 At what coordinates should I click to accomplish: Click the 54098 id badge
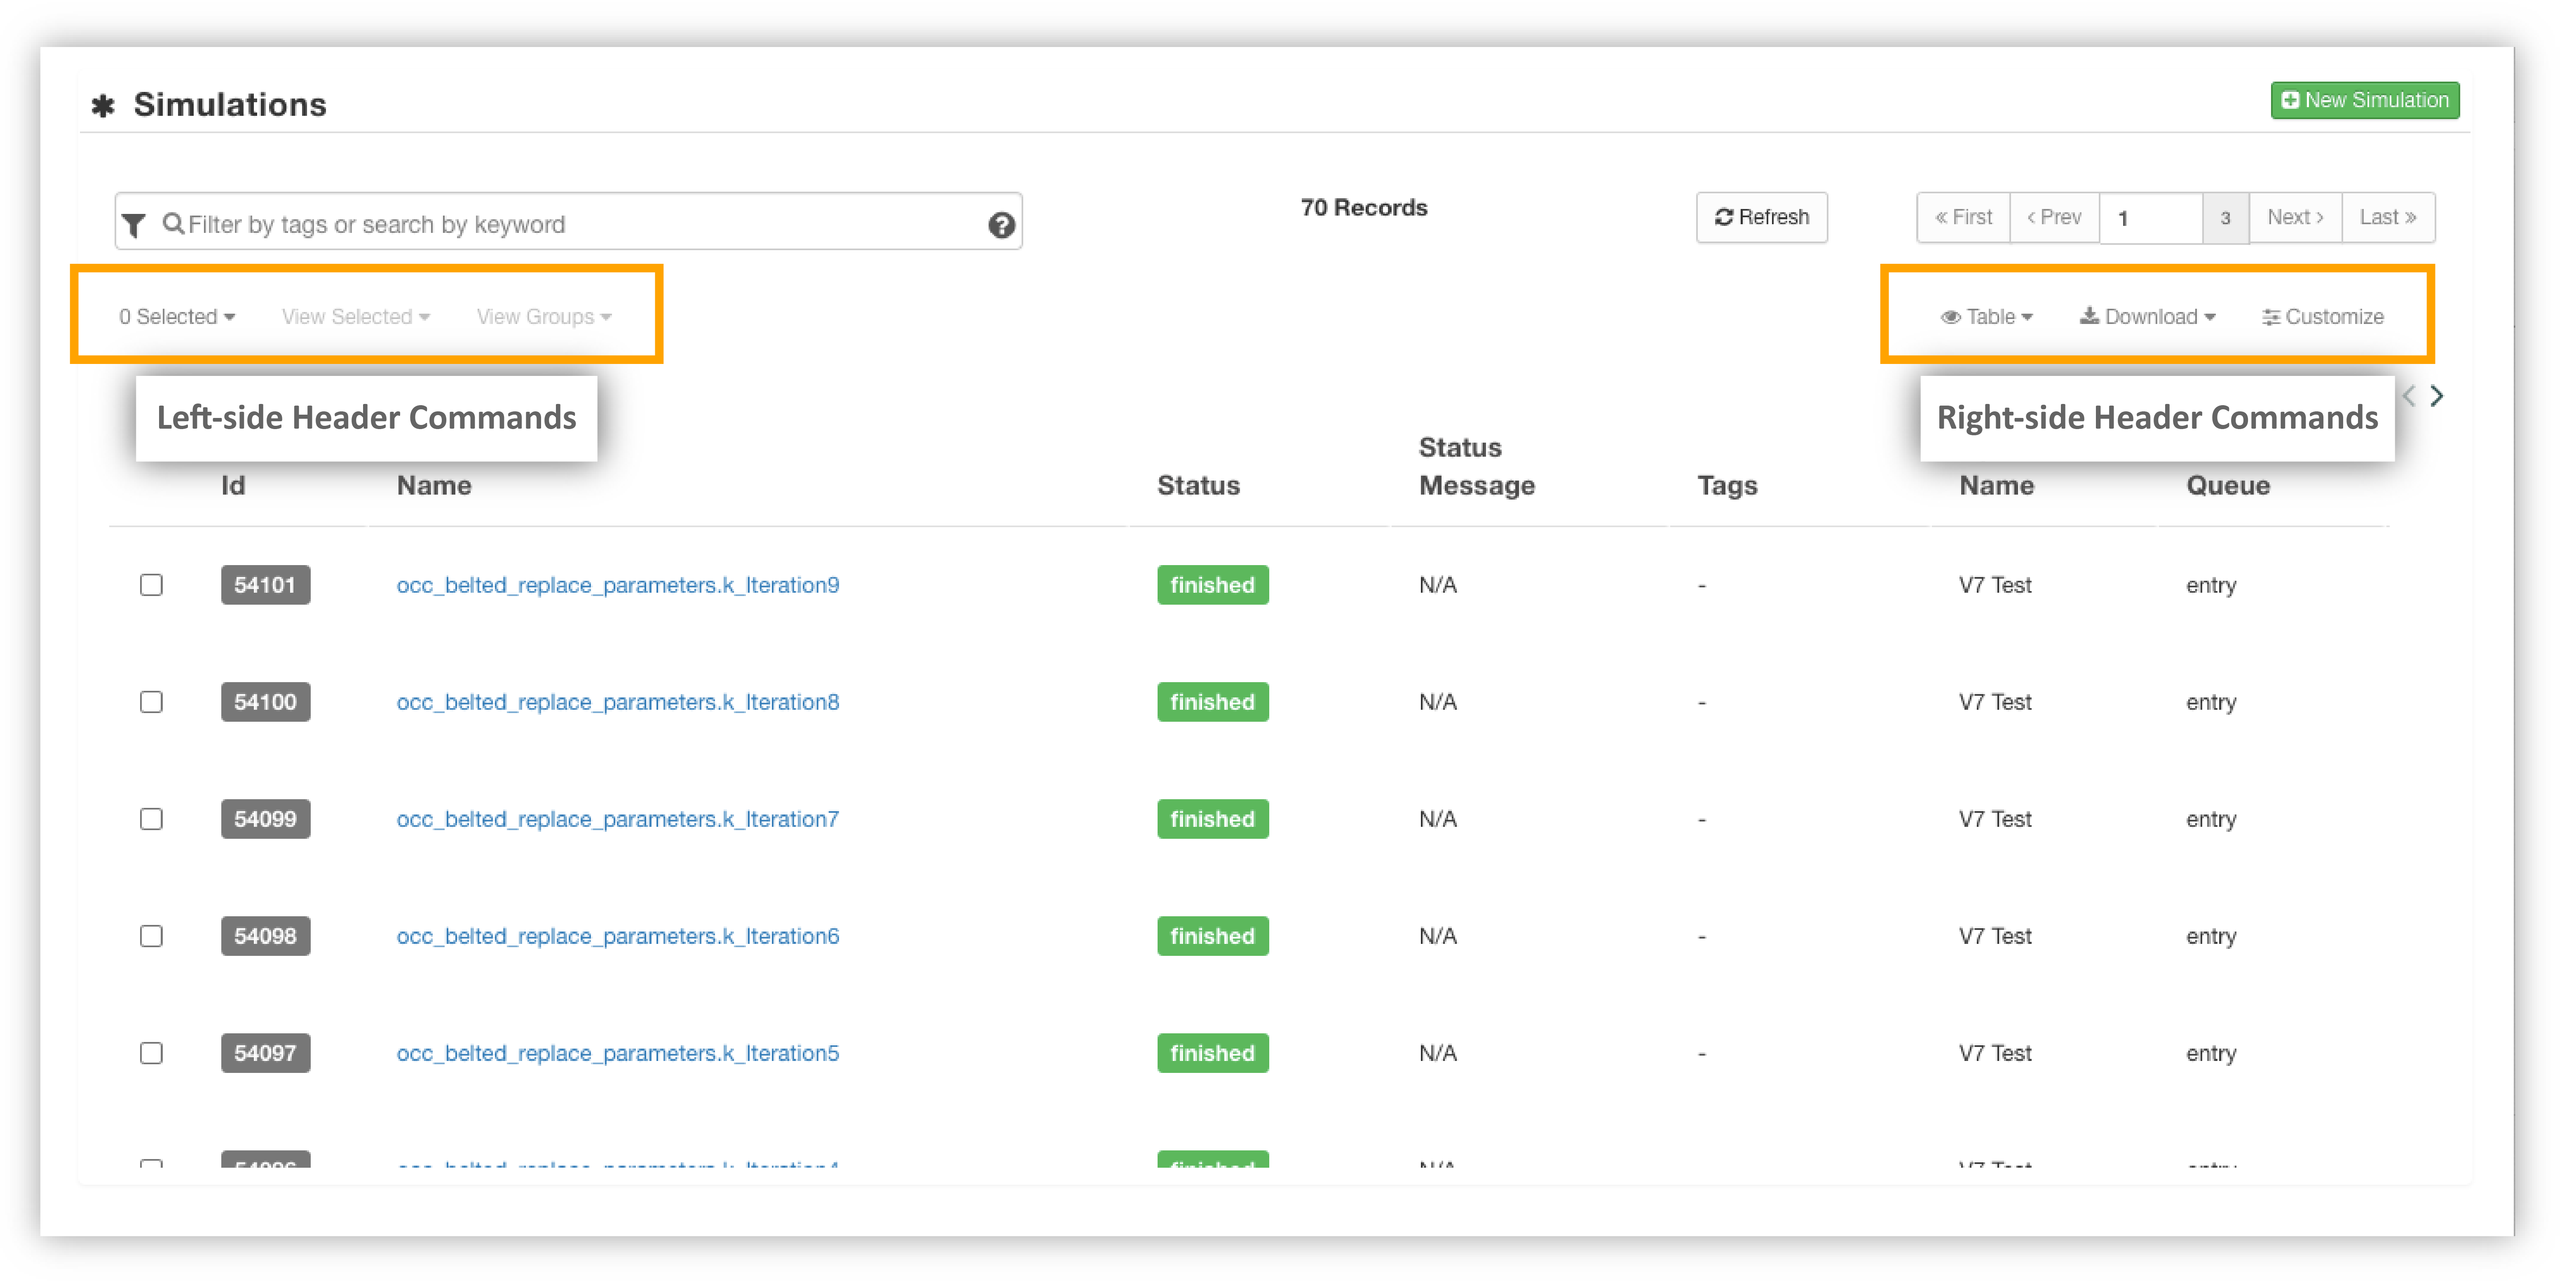click(x=265, y=936)
